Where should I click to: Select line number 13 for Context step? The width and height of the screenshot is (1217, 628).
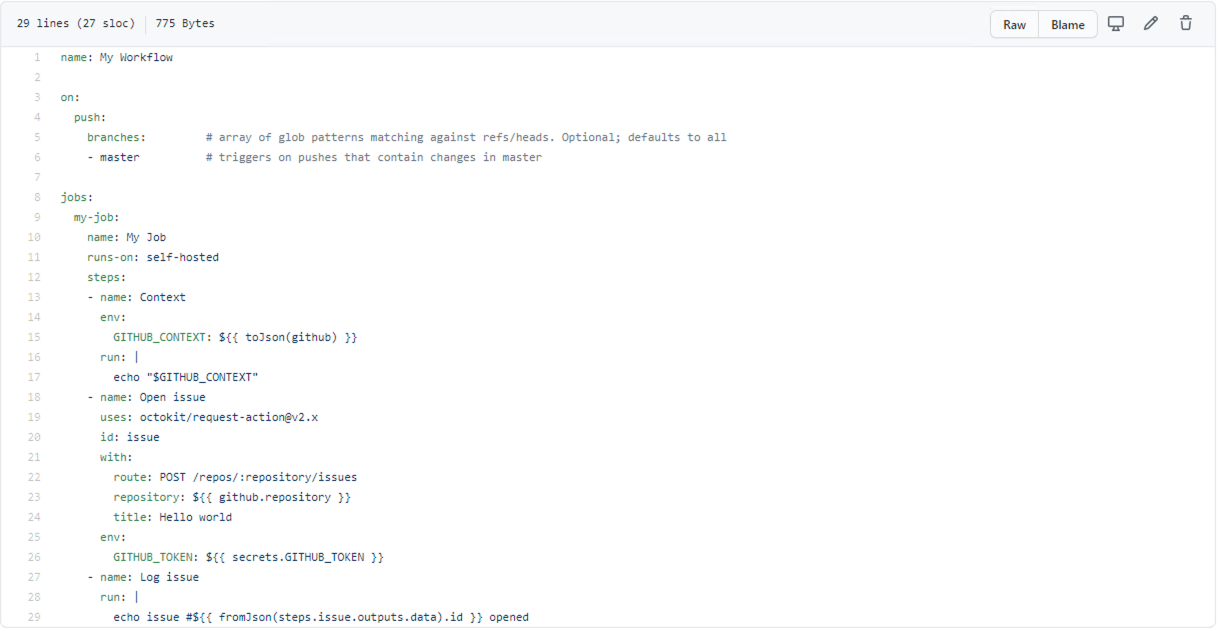[34, 297]
